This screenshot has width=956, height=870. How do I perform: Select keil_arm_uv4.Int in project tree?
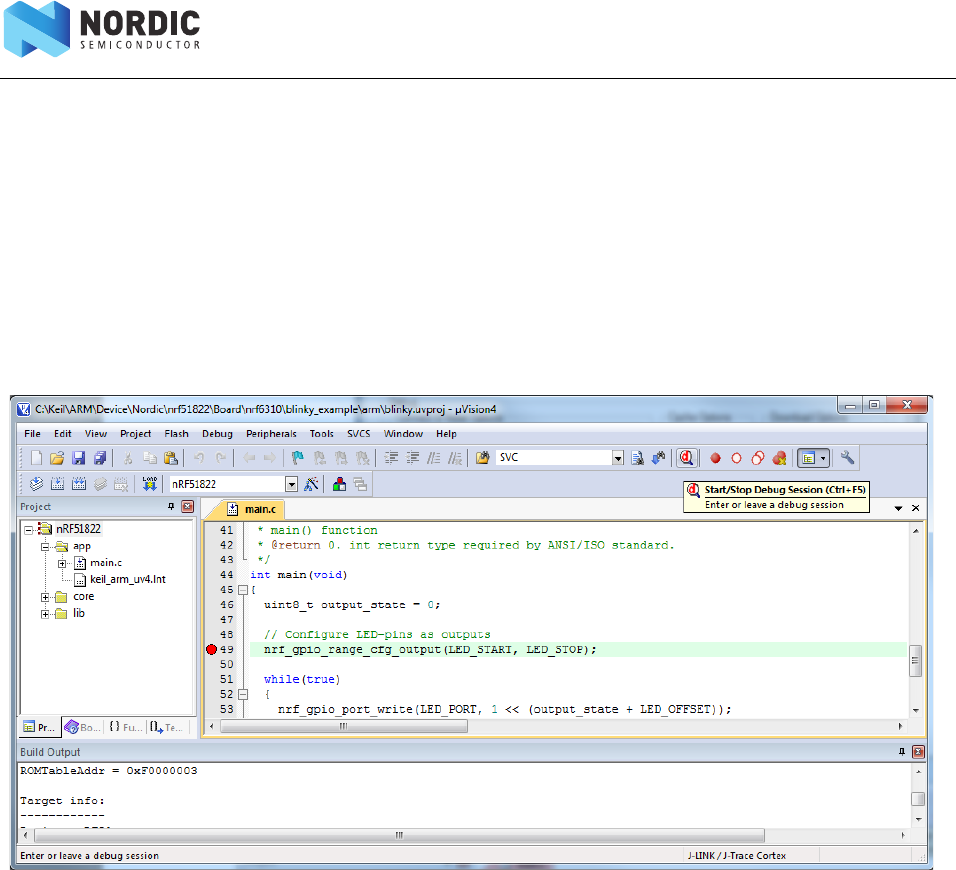pos(127,579)
